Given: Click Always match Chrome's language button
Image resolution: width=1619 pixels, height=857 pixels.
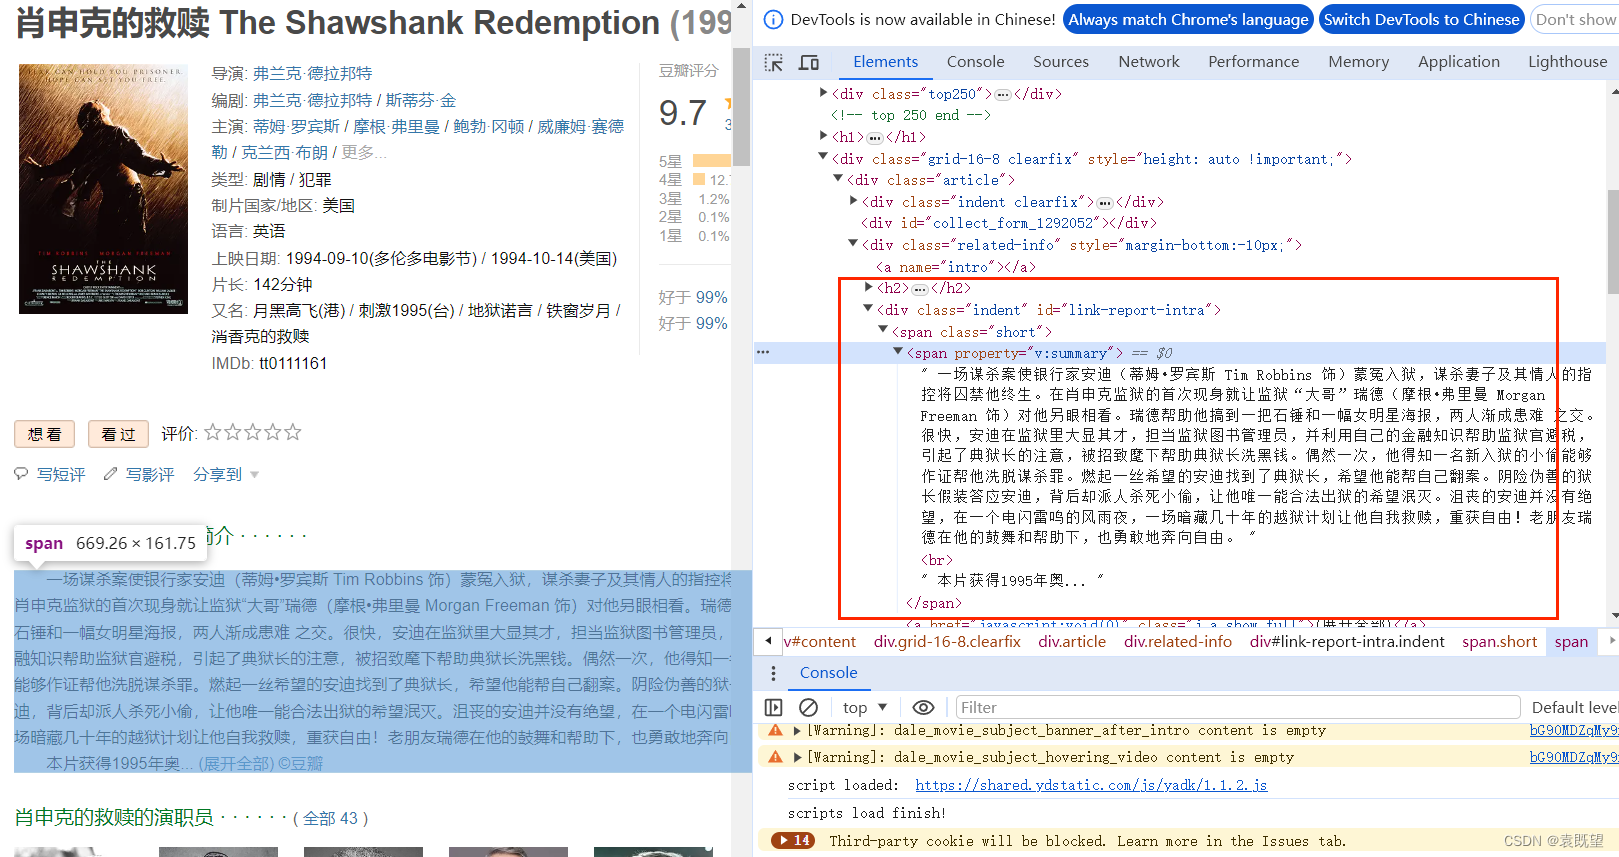Looking at the screenshot, I should click(x=1187, y=19).
